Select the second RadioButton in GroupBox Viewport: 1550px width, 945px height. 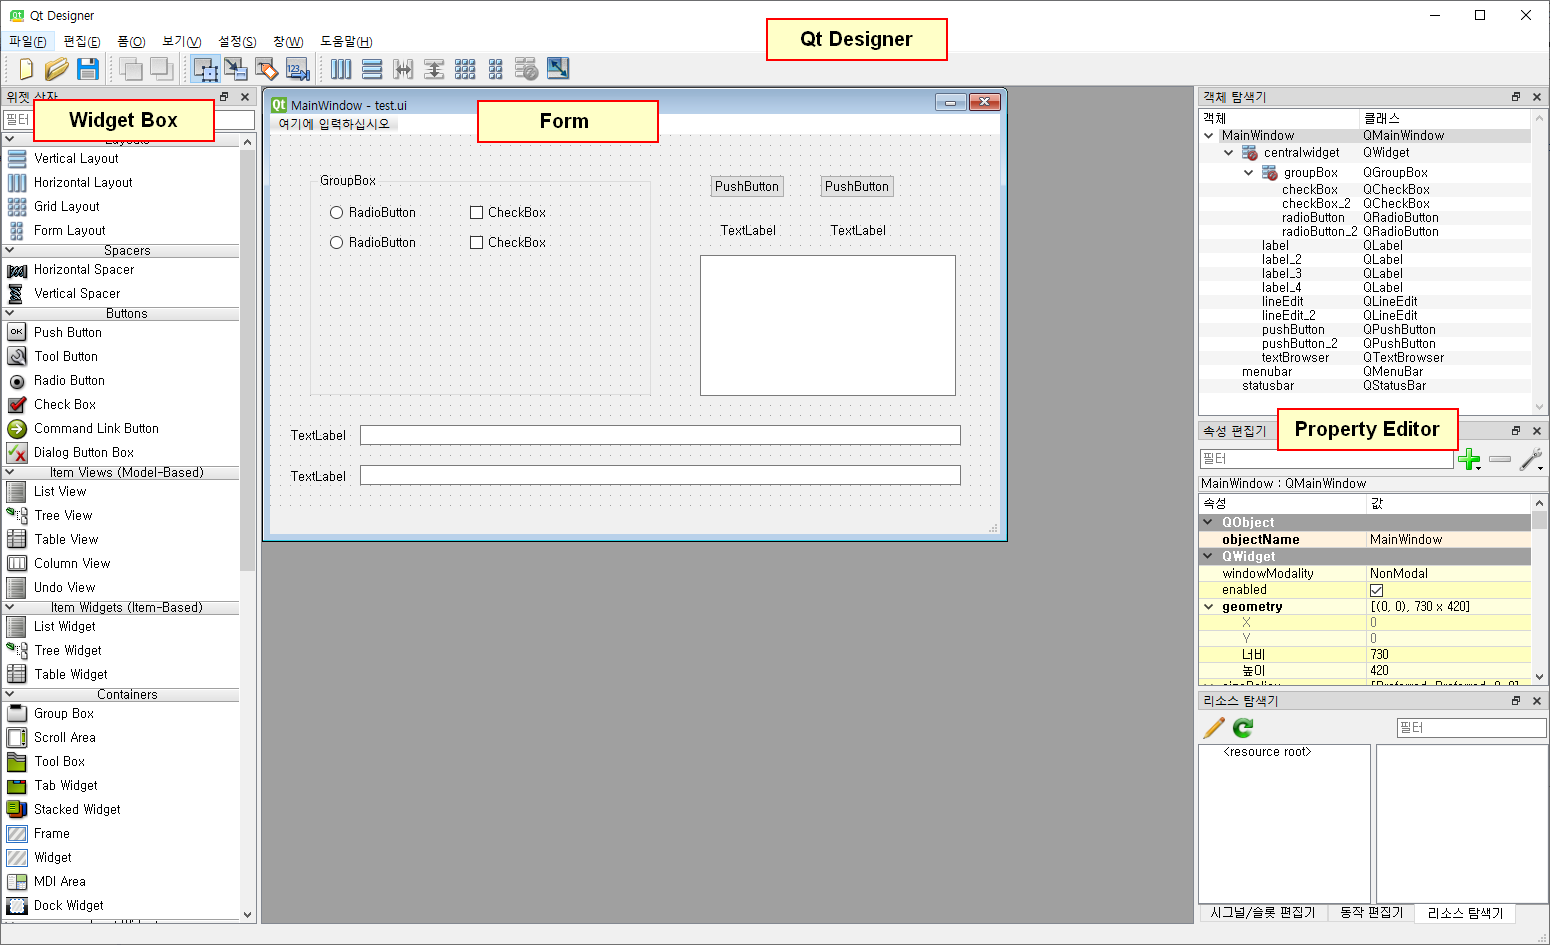coord(373,242)
